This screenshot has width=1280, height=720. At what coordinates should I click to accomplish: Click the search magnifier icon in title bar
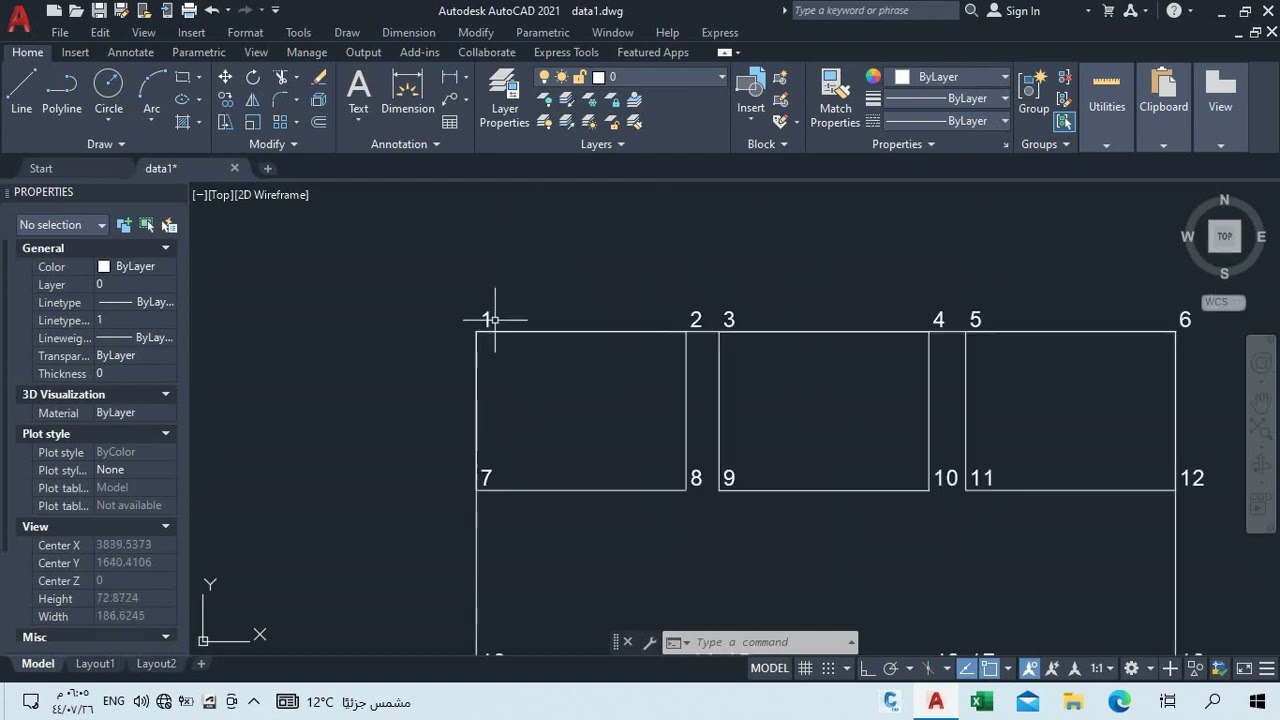[x=971, y=11]
